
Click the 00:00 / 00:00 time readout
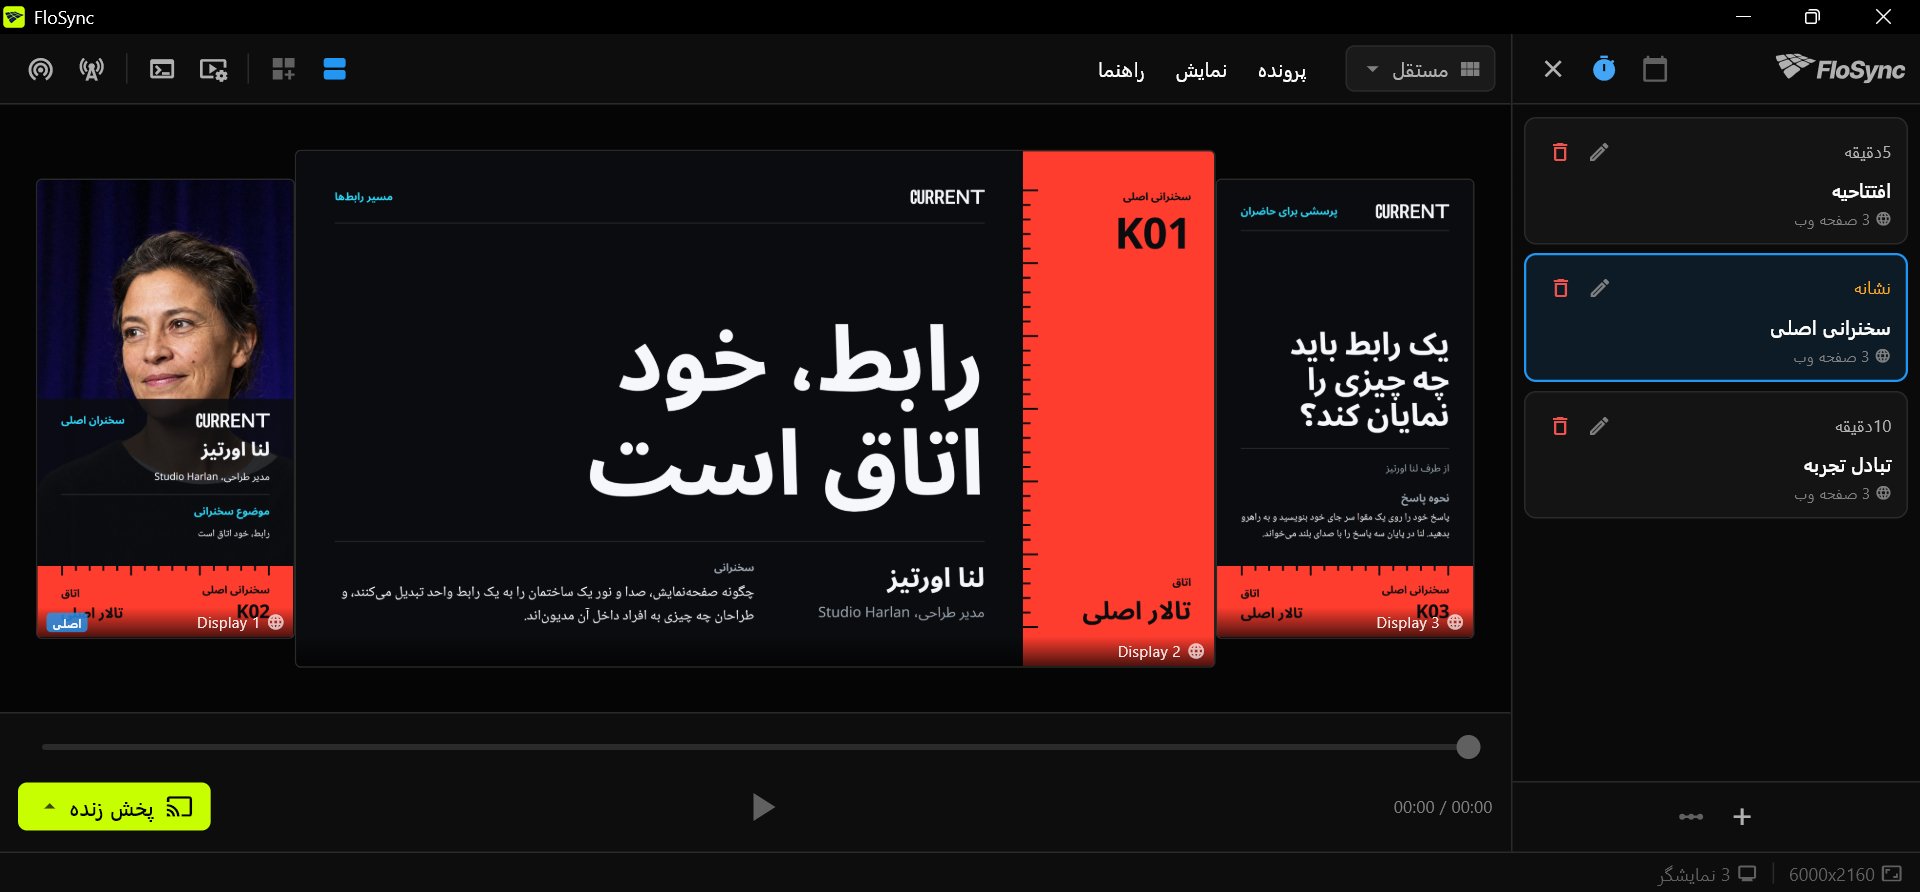[x=1443, y=807]
